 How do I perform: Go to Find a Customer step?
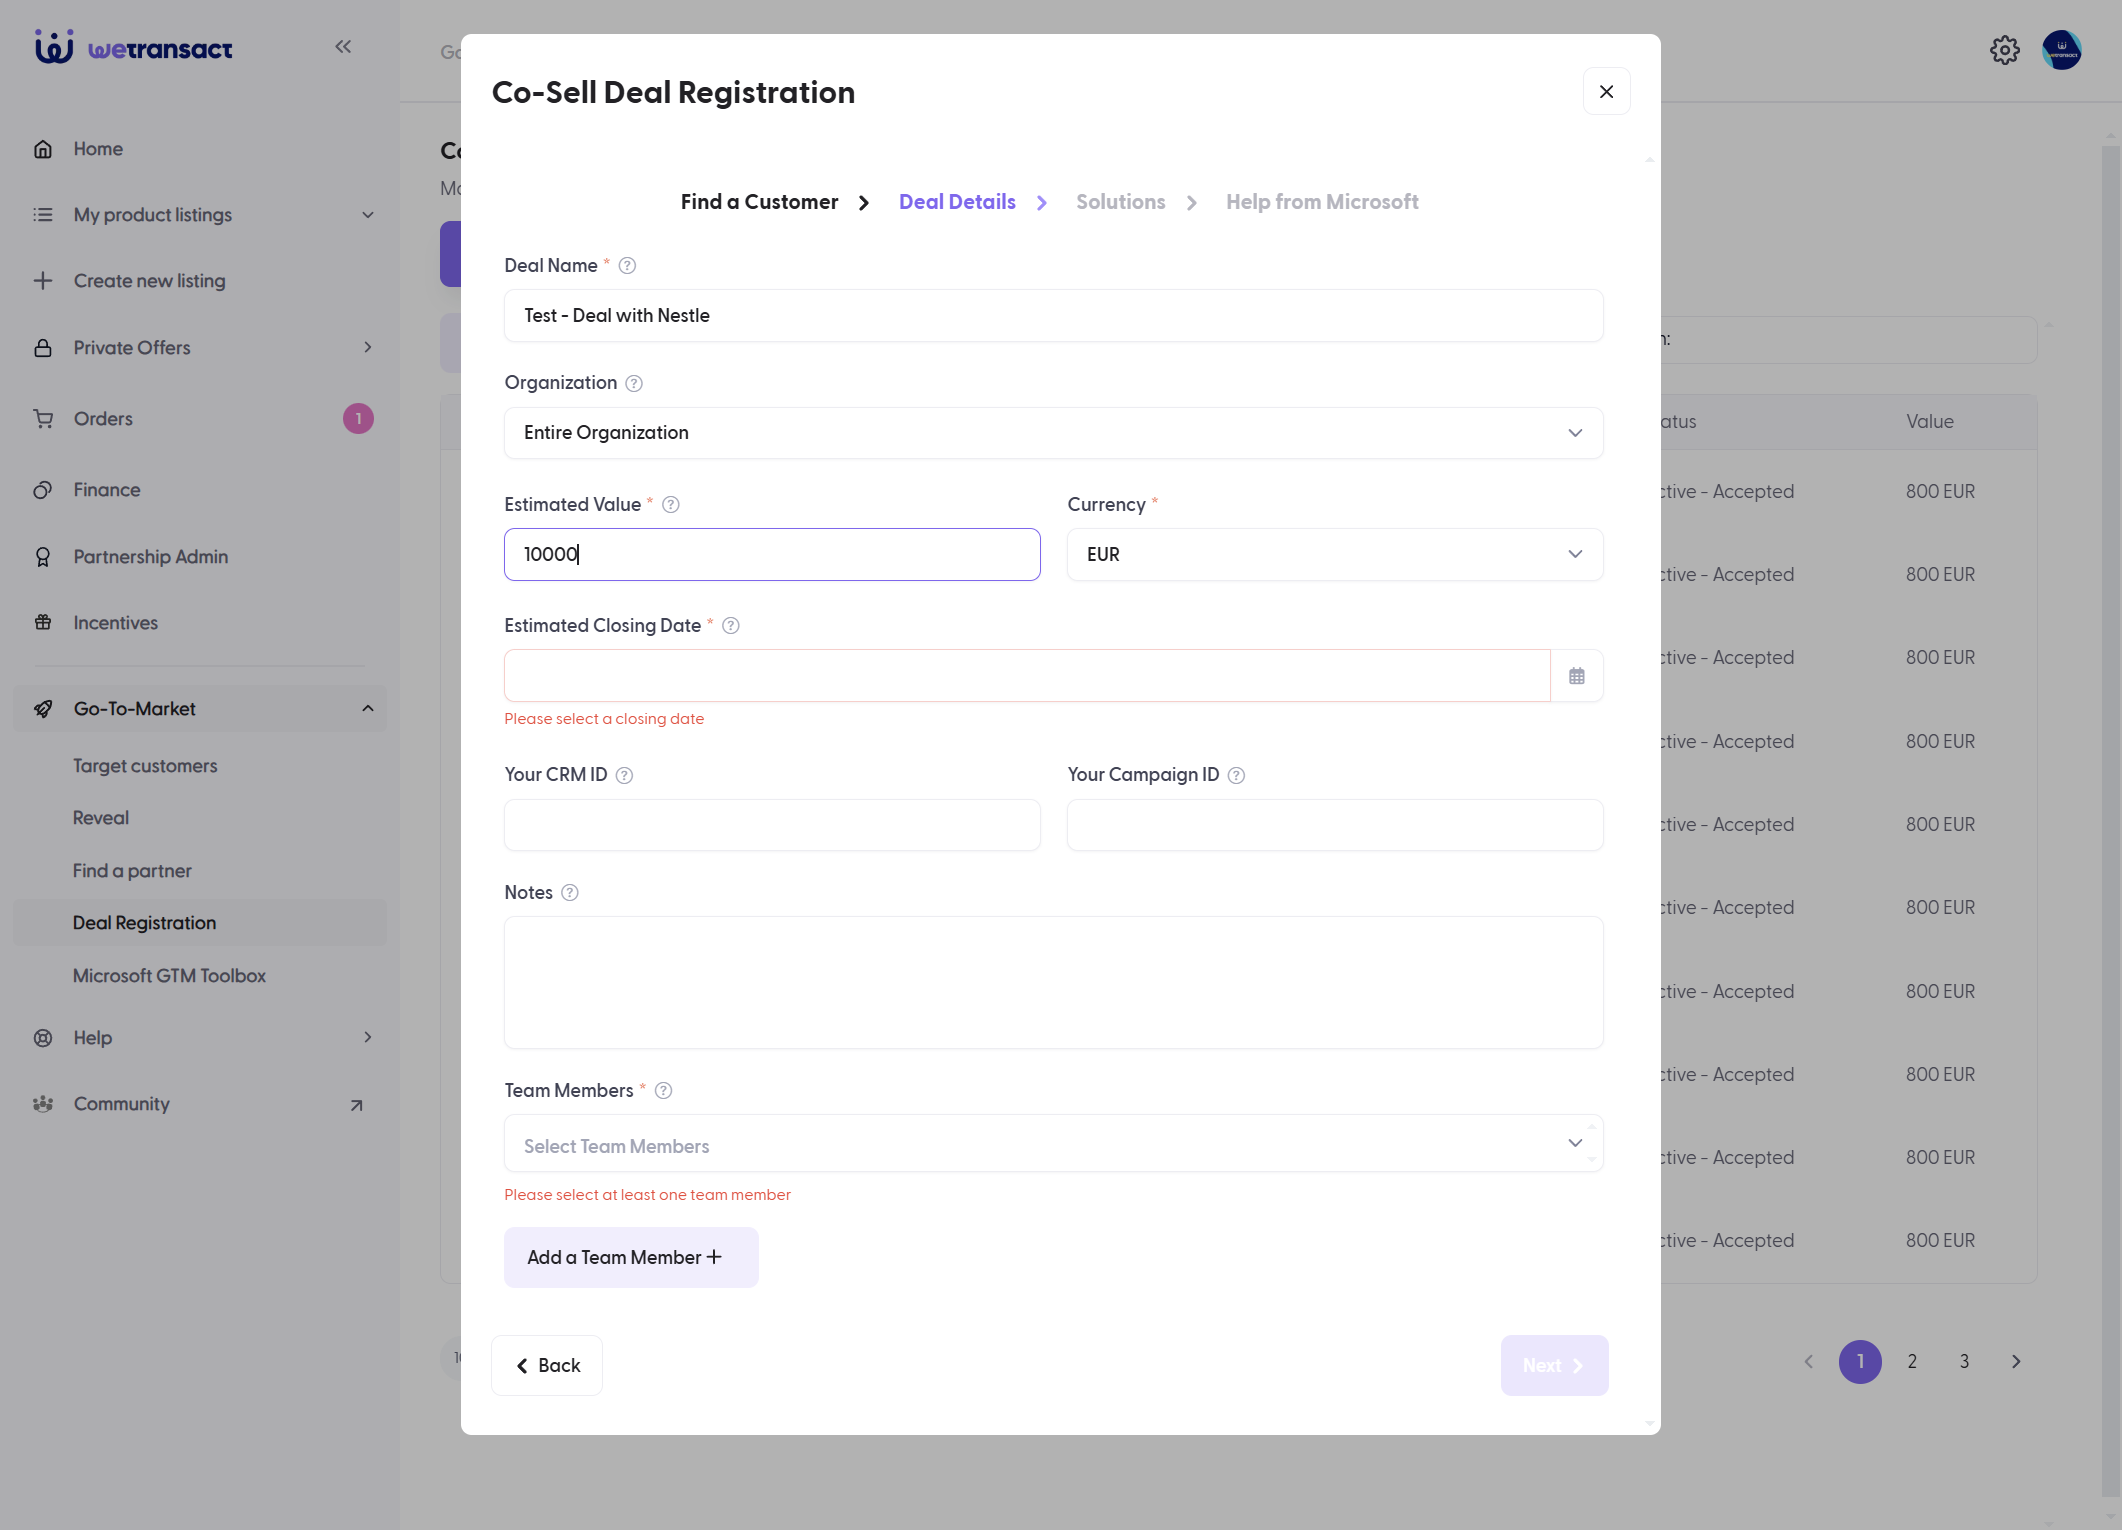tap(759, 202)
